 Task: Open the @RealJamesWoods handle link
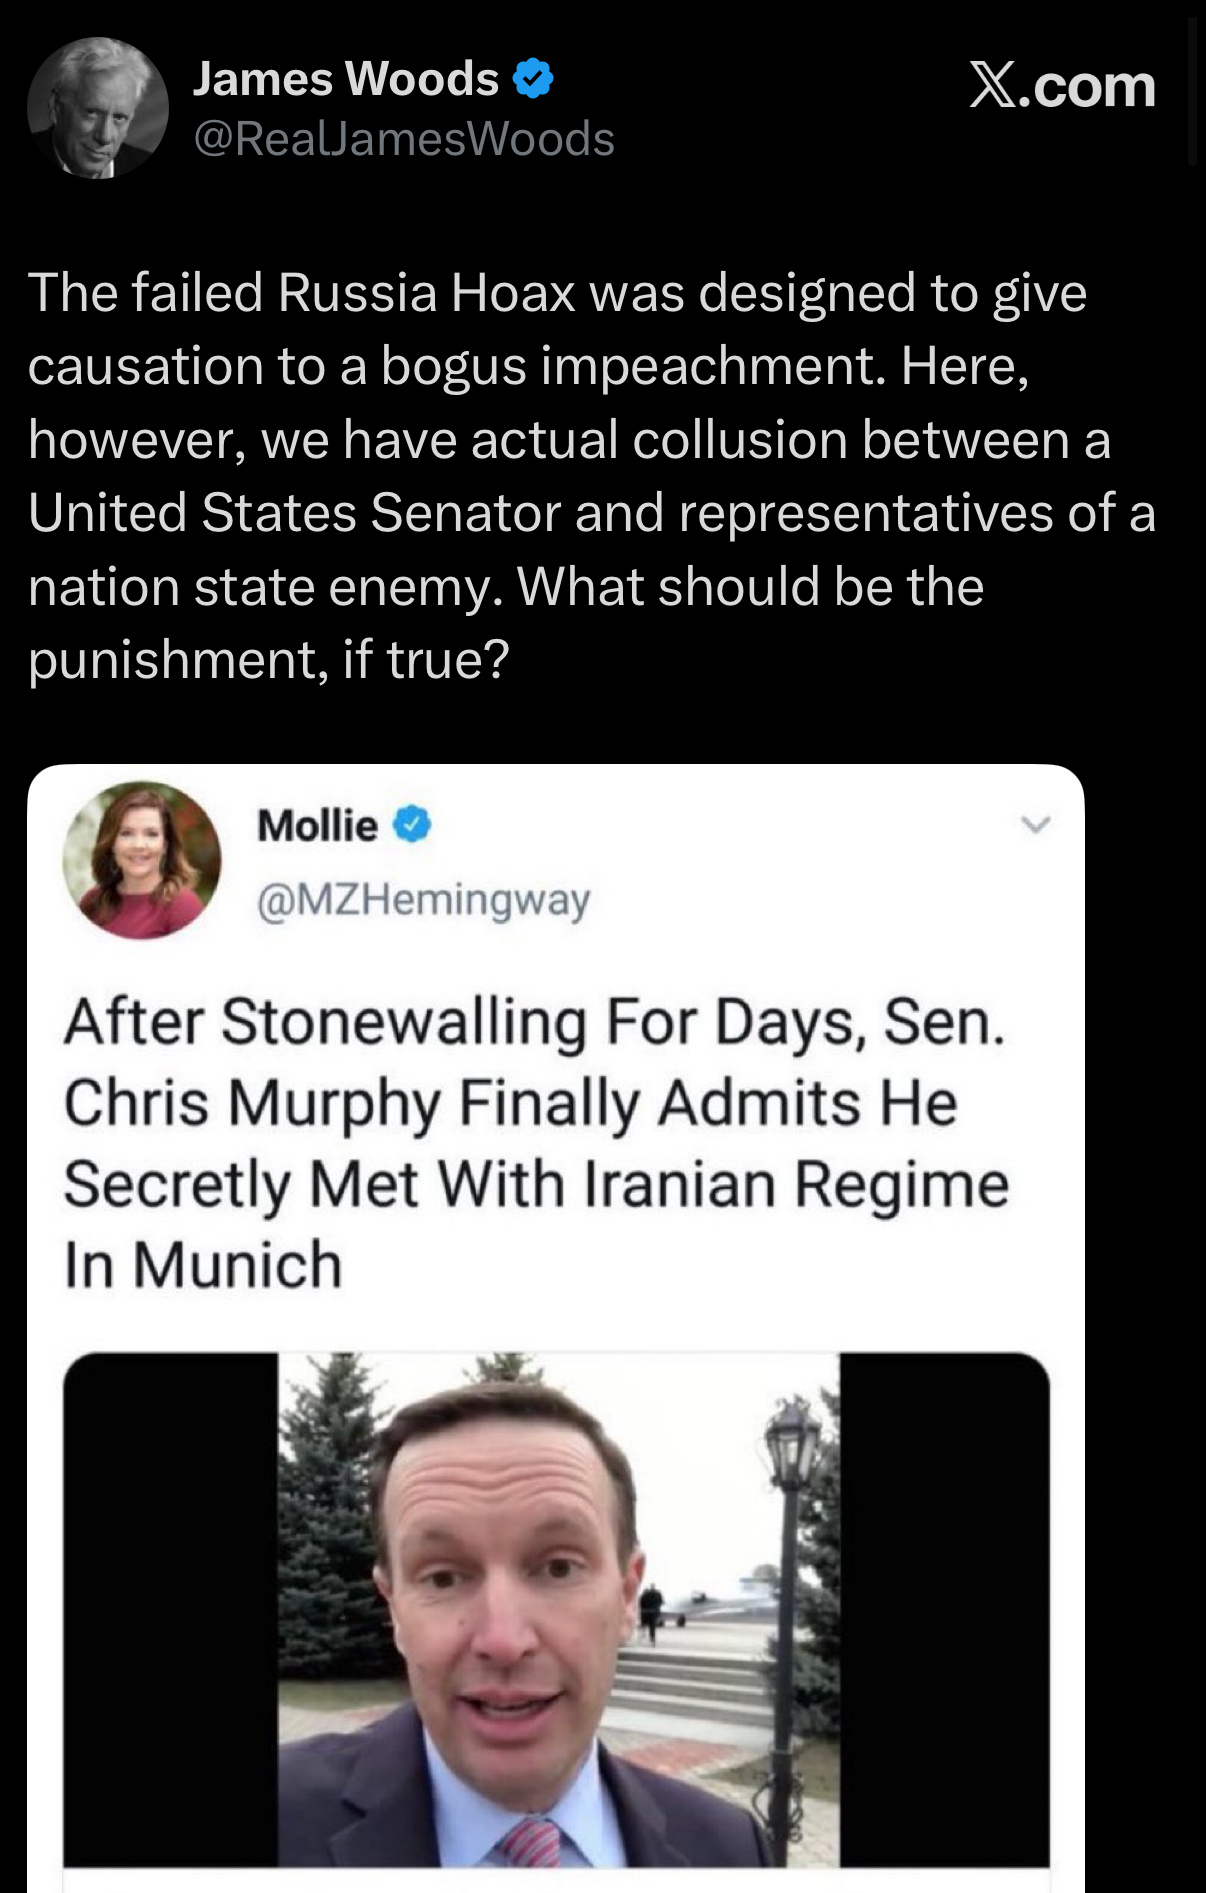tap(403, 139)
